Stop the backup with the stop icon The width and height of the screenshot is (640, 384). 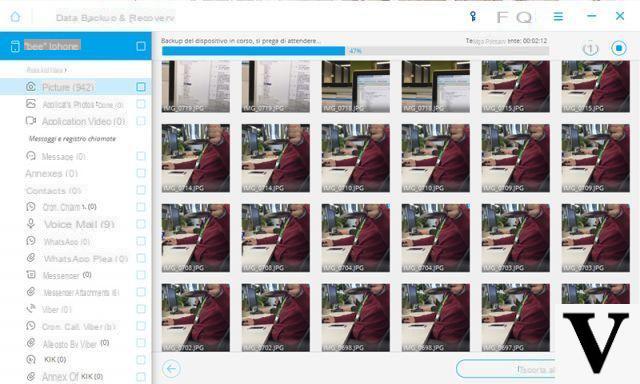(619, 48)
